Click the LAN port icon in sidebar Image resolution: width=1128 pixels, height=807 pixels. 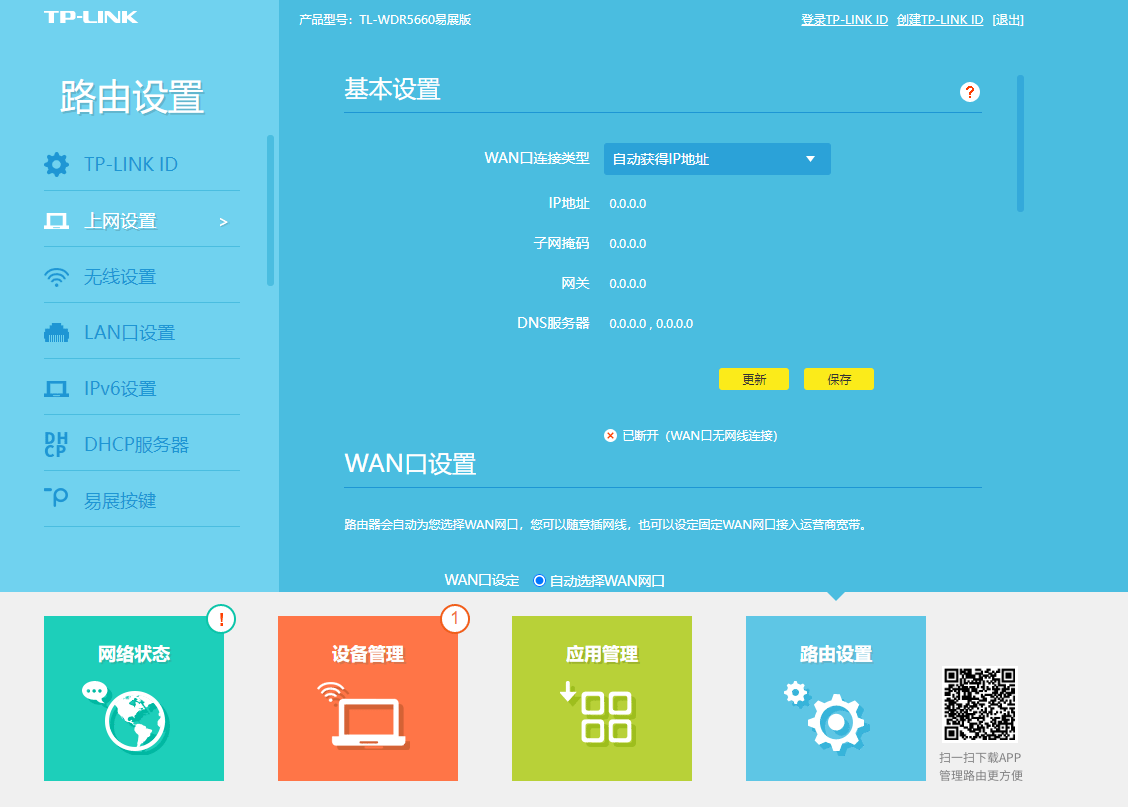point(57,333)
